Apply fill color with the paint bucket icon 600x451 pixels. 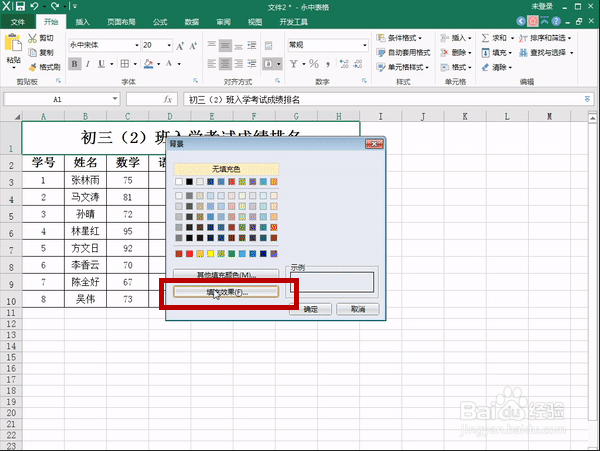[148, 64]
